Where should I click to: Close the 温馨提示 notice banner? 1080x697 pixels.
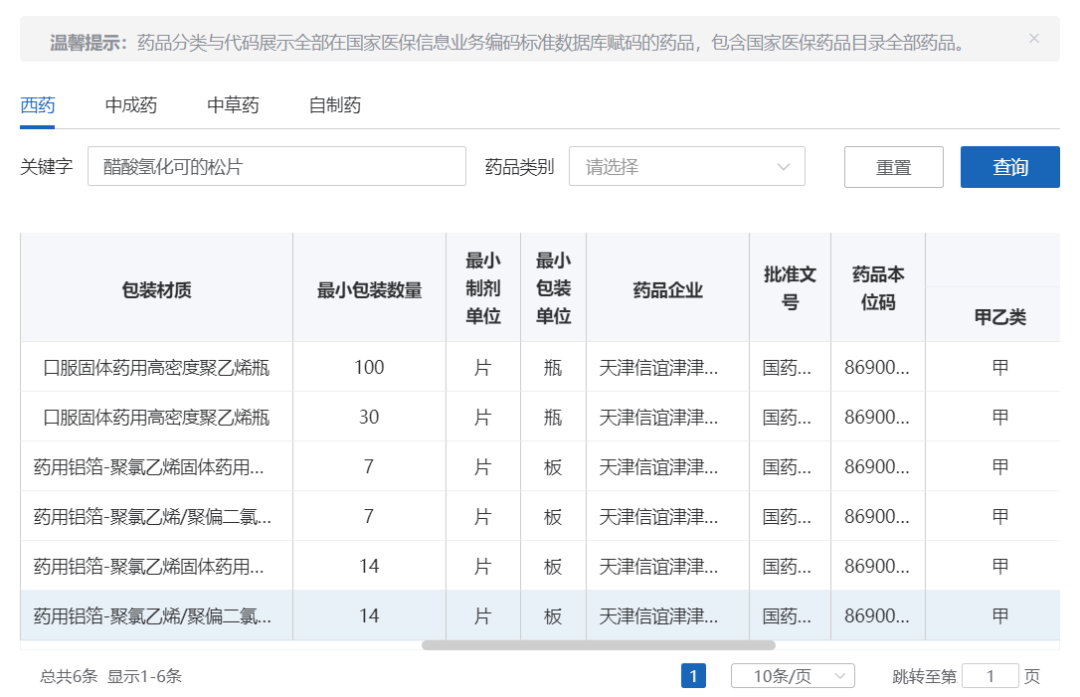(x=1034, y=40)
